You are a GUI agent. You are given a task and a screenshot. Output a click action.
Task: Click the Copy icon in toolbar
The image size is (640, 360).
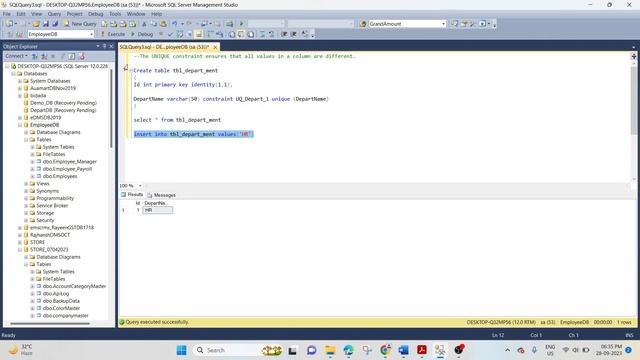click(x=153, y=24)
